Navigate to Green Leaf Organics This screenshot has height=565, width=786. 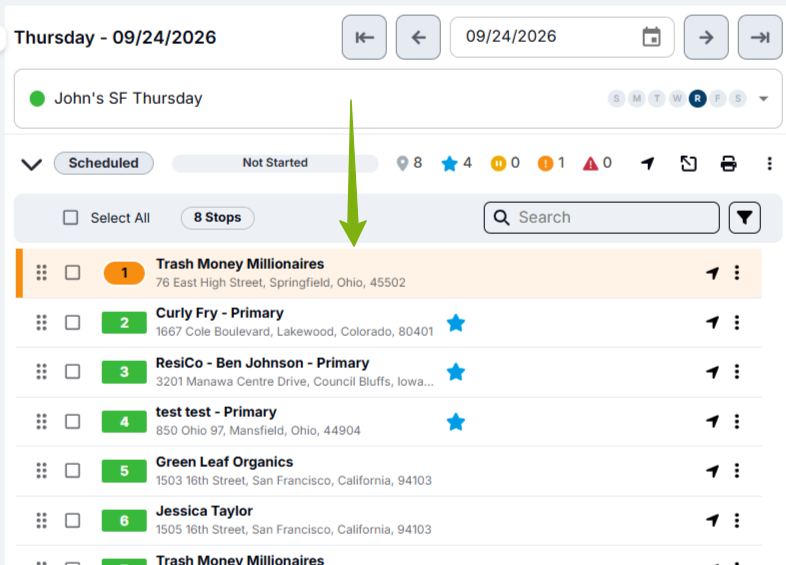(x=712, y=470)
